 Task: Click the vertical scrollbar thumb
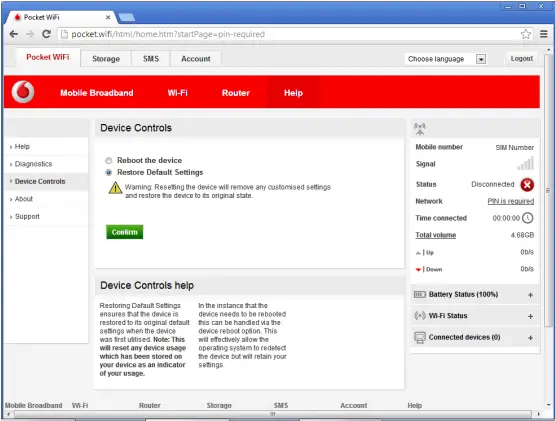[x=548, y=190]
